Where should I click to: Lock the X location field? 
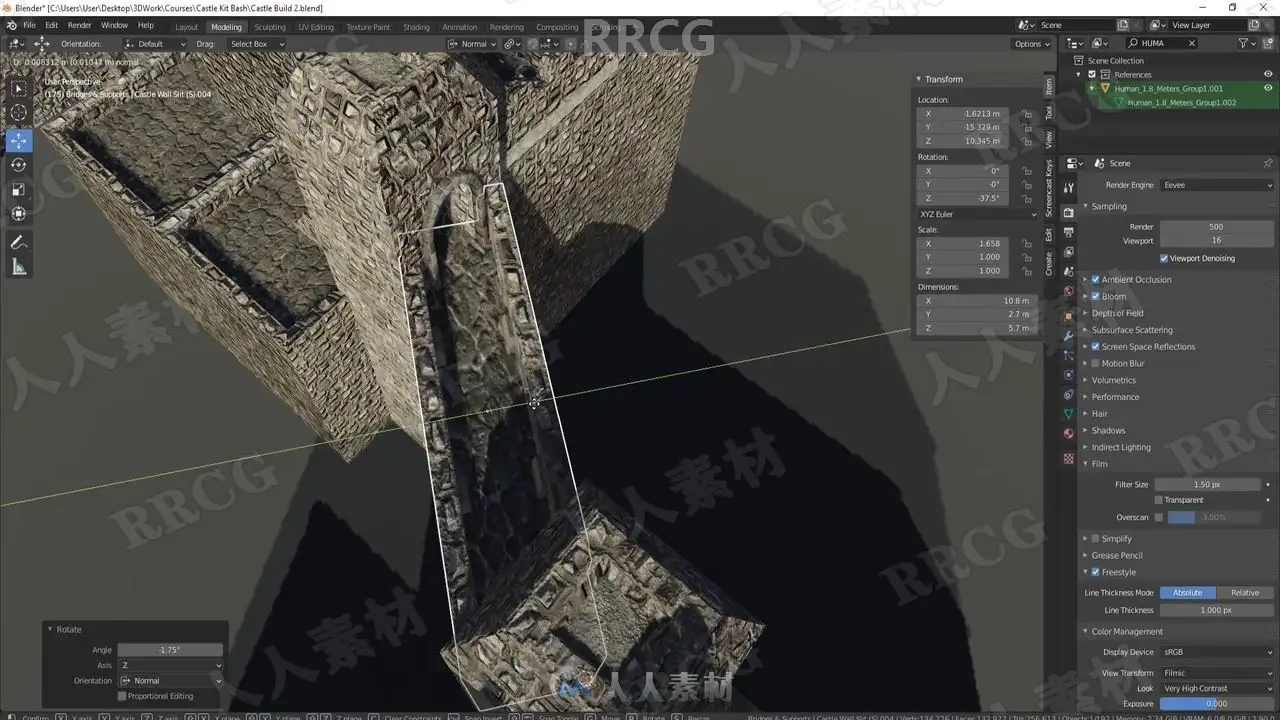point(1027,114)
